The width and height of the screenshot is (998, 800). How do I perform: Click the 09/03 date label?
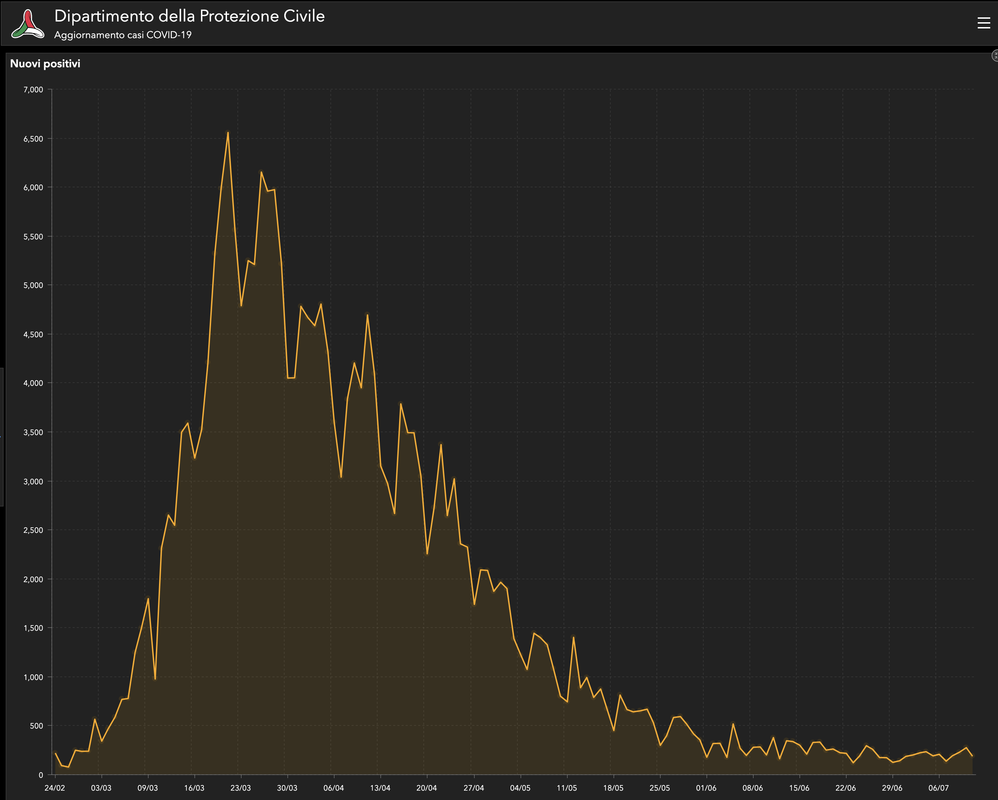click(x=148, y=788)
